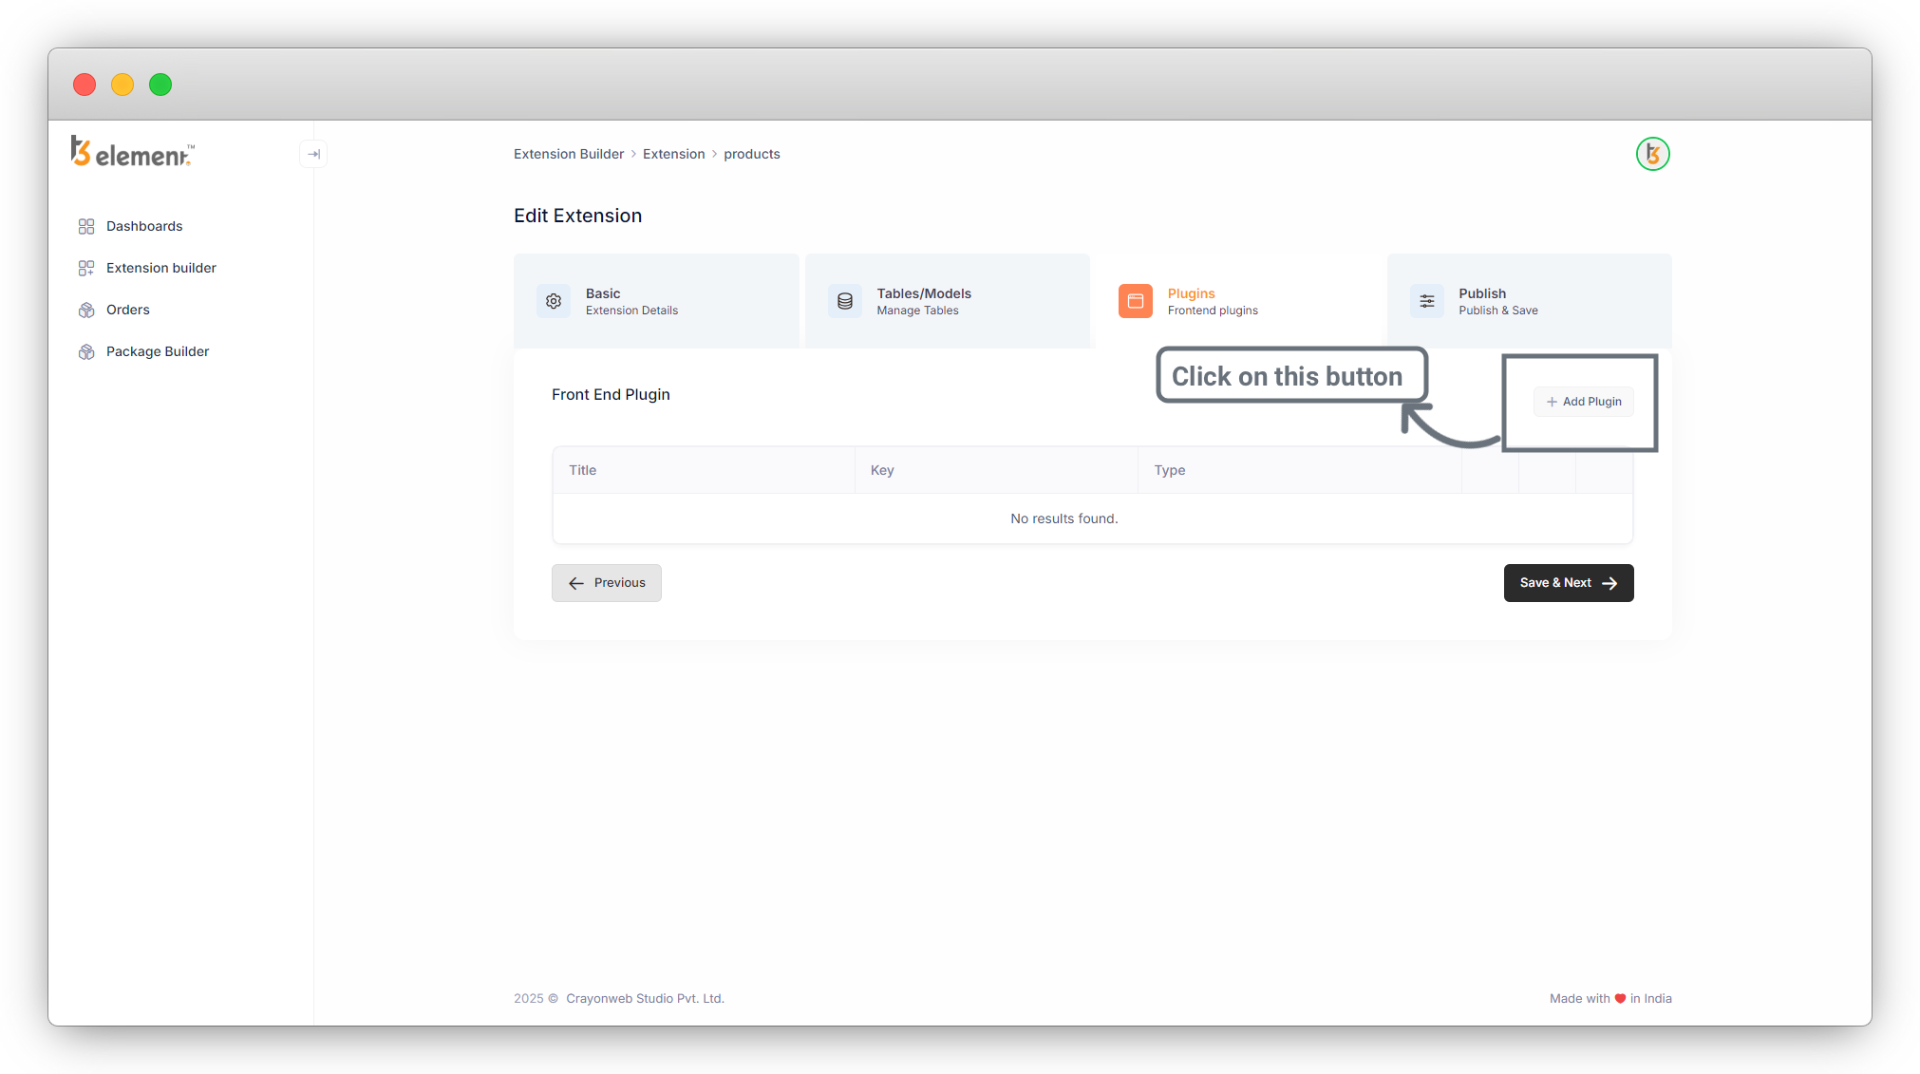Click the Kelement logo in the sidebar

click(132, 153)
